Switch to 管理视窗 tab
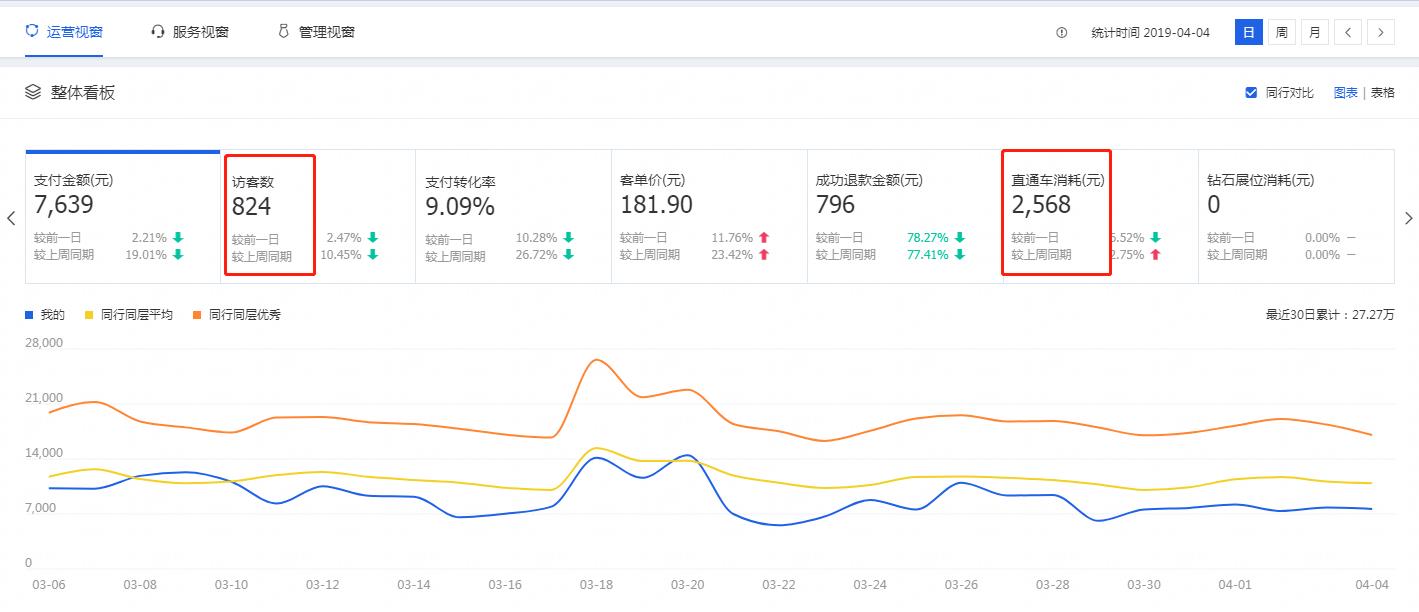This screenshot has height=612, width=1419. (x=326, y=32)
